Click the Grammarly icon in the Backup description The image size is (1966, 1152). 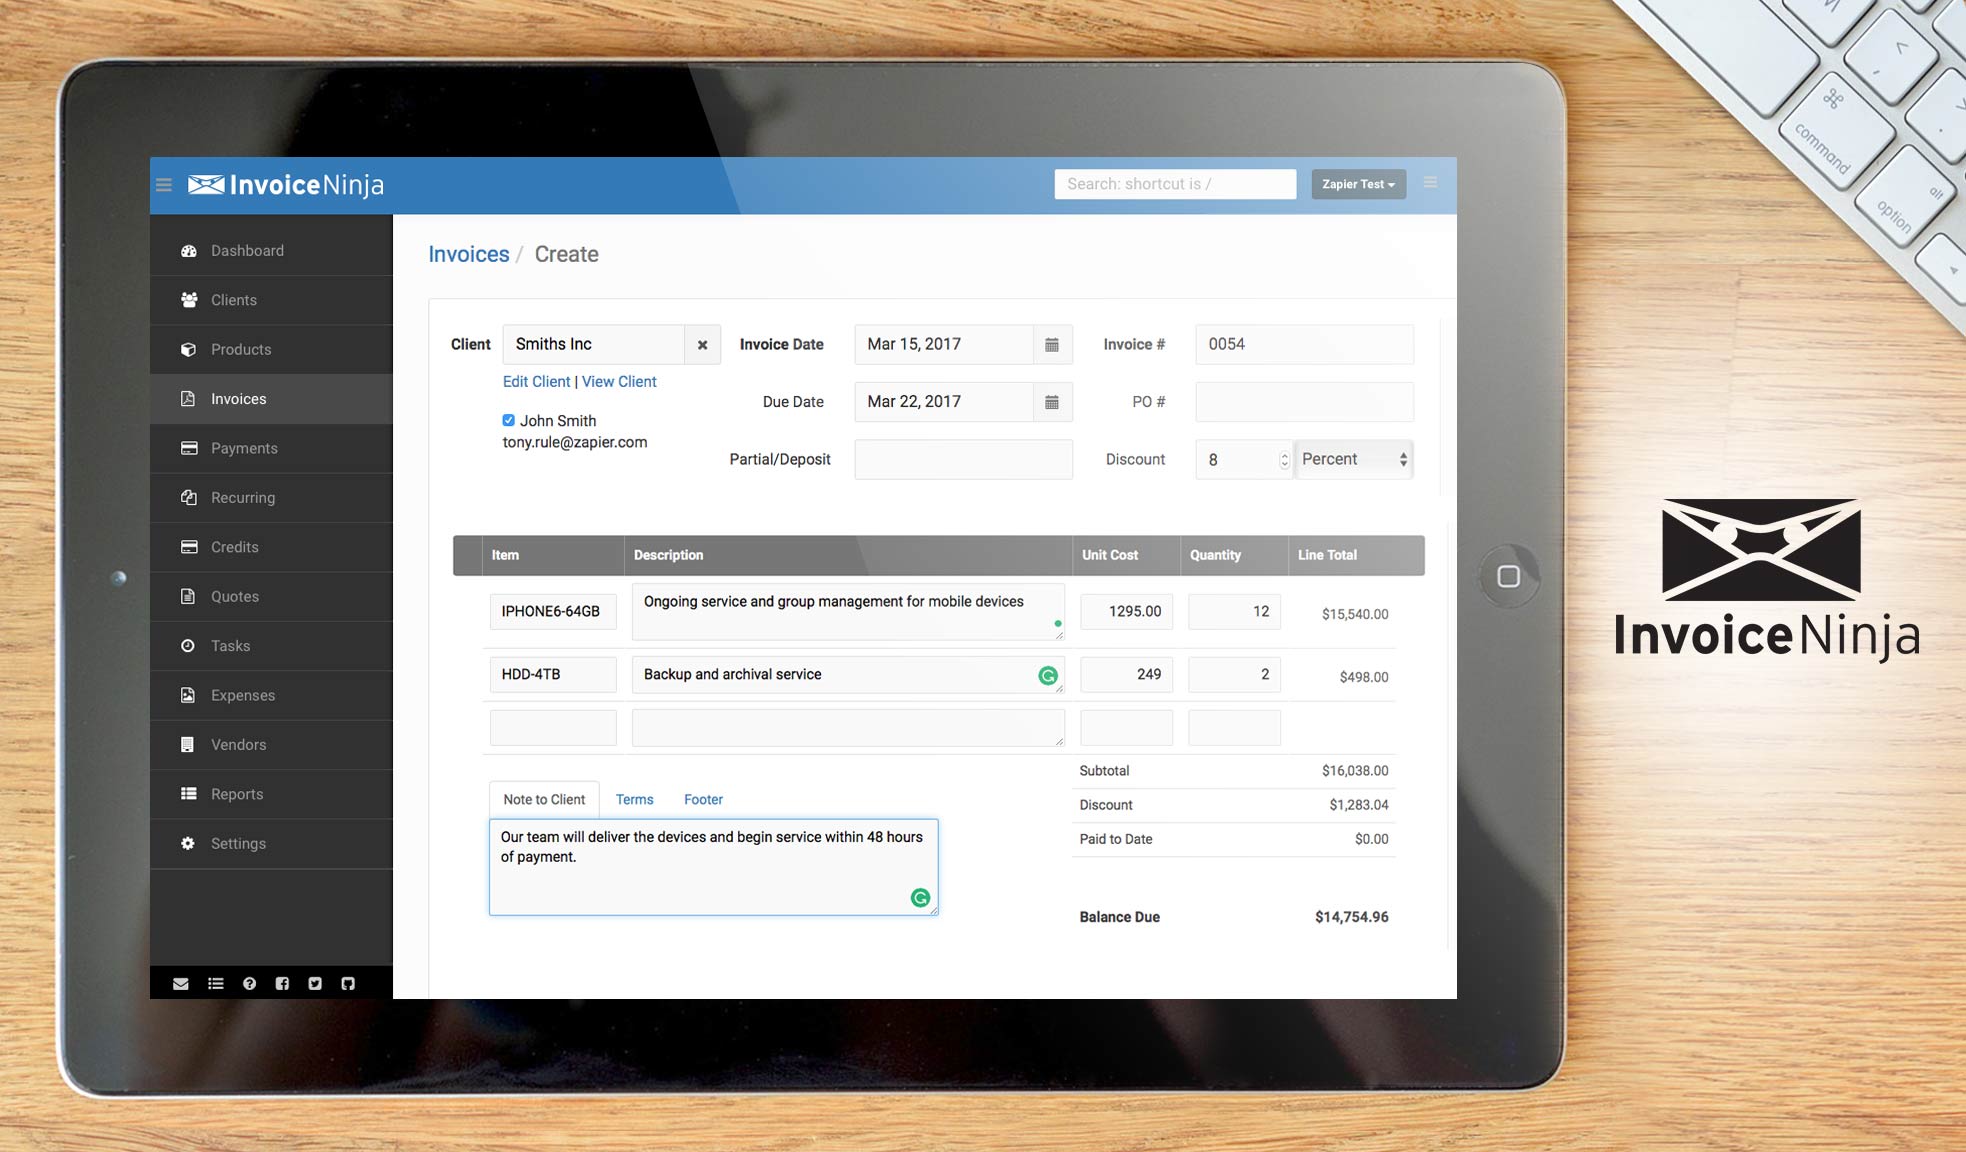tap(1047, 676)
